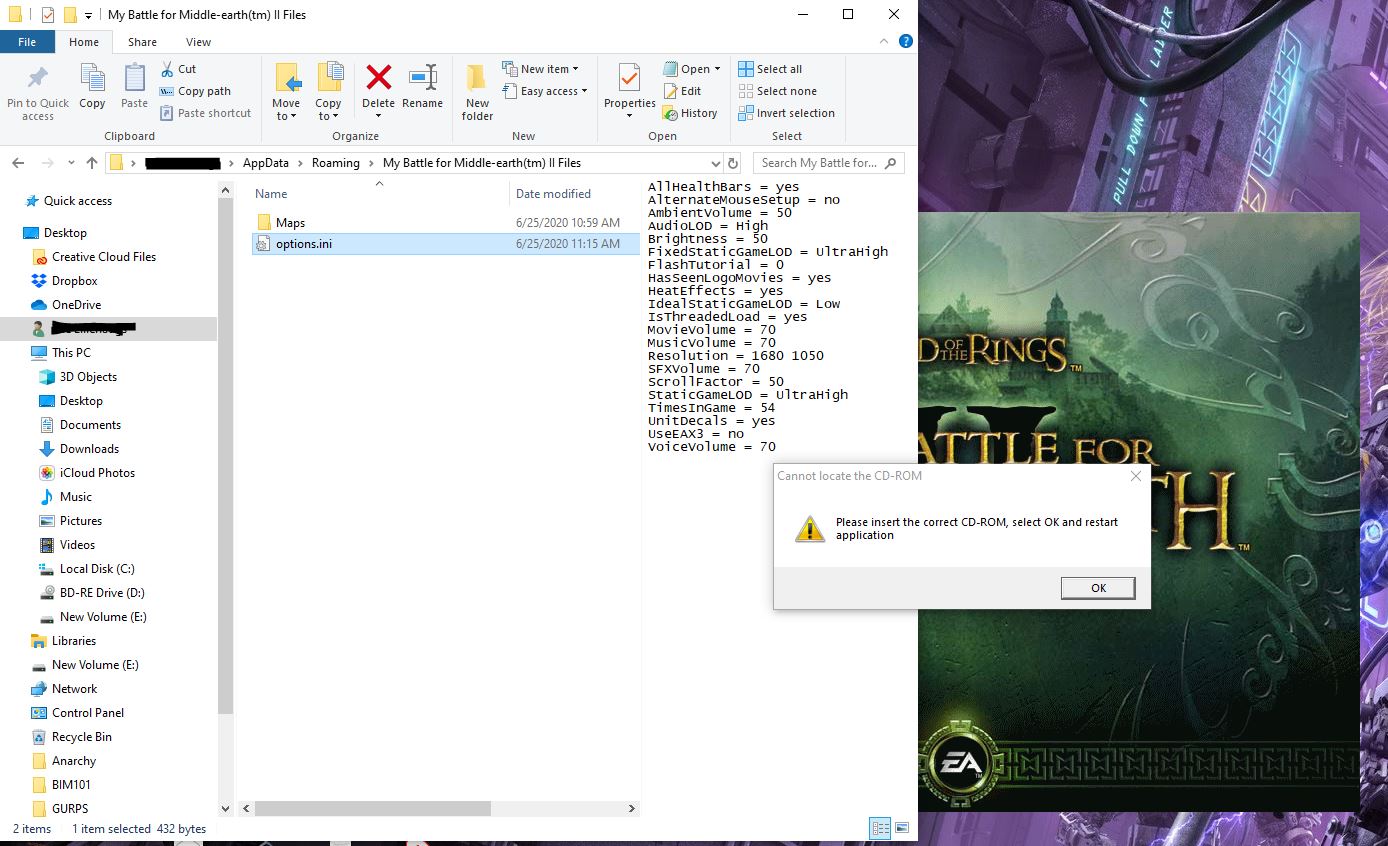1388x846 pixels.
Task: Refresh the folder view
Action: 733,163
